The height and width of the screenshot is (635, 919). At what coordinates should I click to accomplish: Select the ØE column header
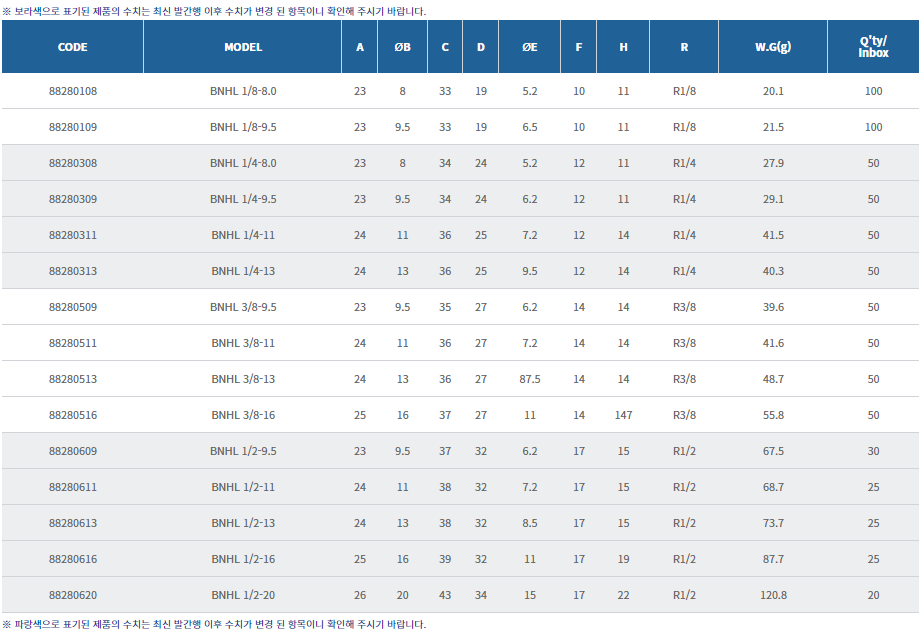pyautogui.click(x=530, y=47)
